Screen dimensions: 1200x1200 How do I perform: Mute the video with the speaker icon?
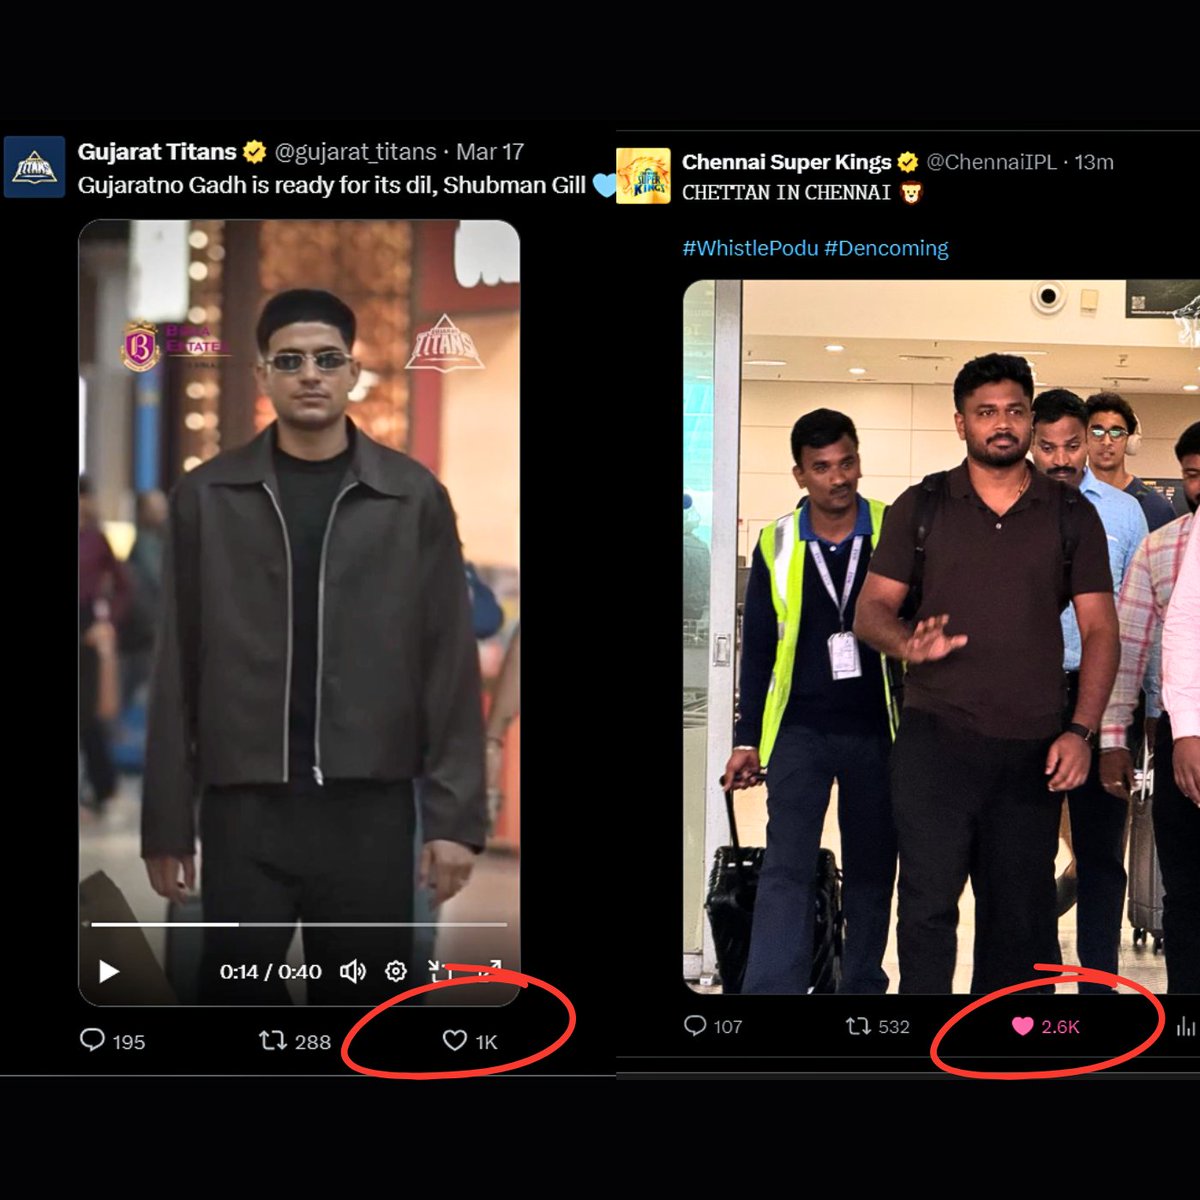click(351, 971)
